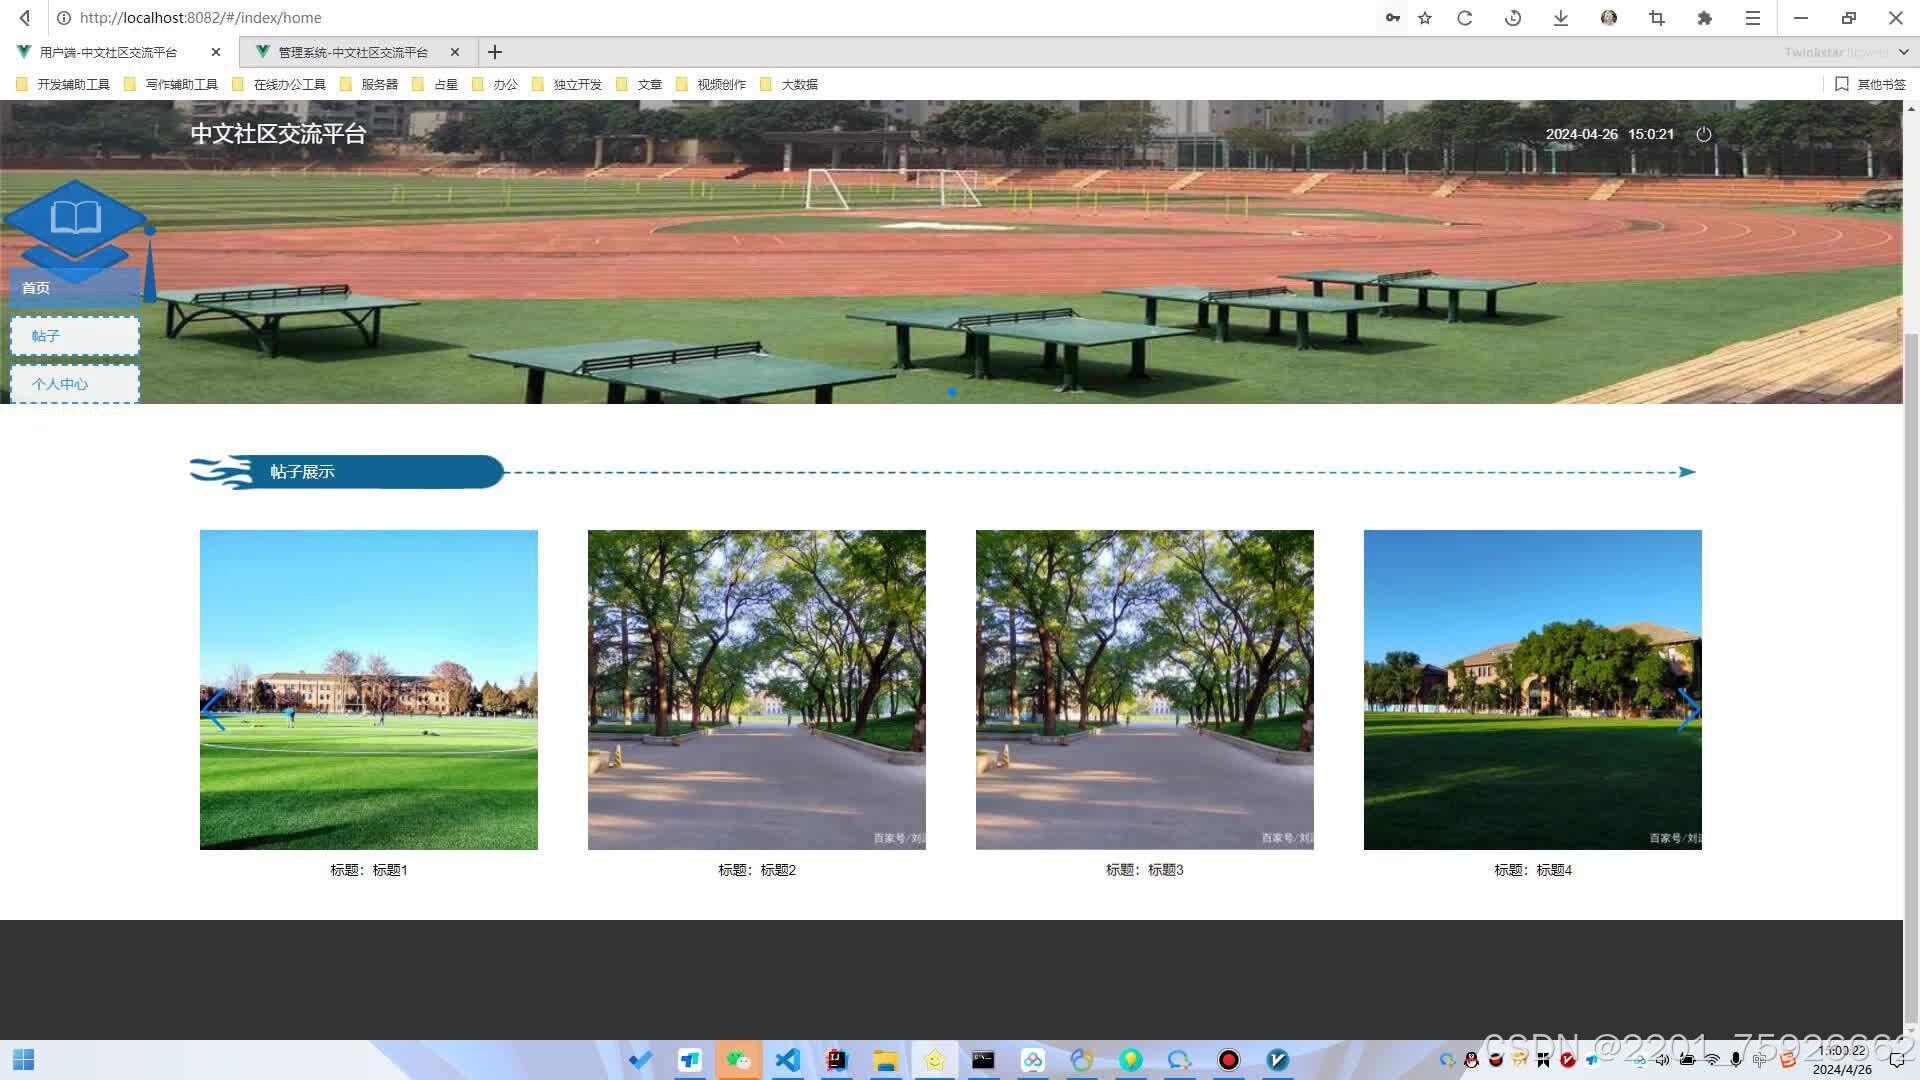Select 帖子 in the side menu
The image size is (1920, 1080).
click(75, 336)
